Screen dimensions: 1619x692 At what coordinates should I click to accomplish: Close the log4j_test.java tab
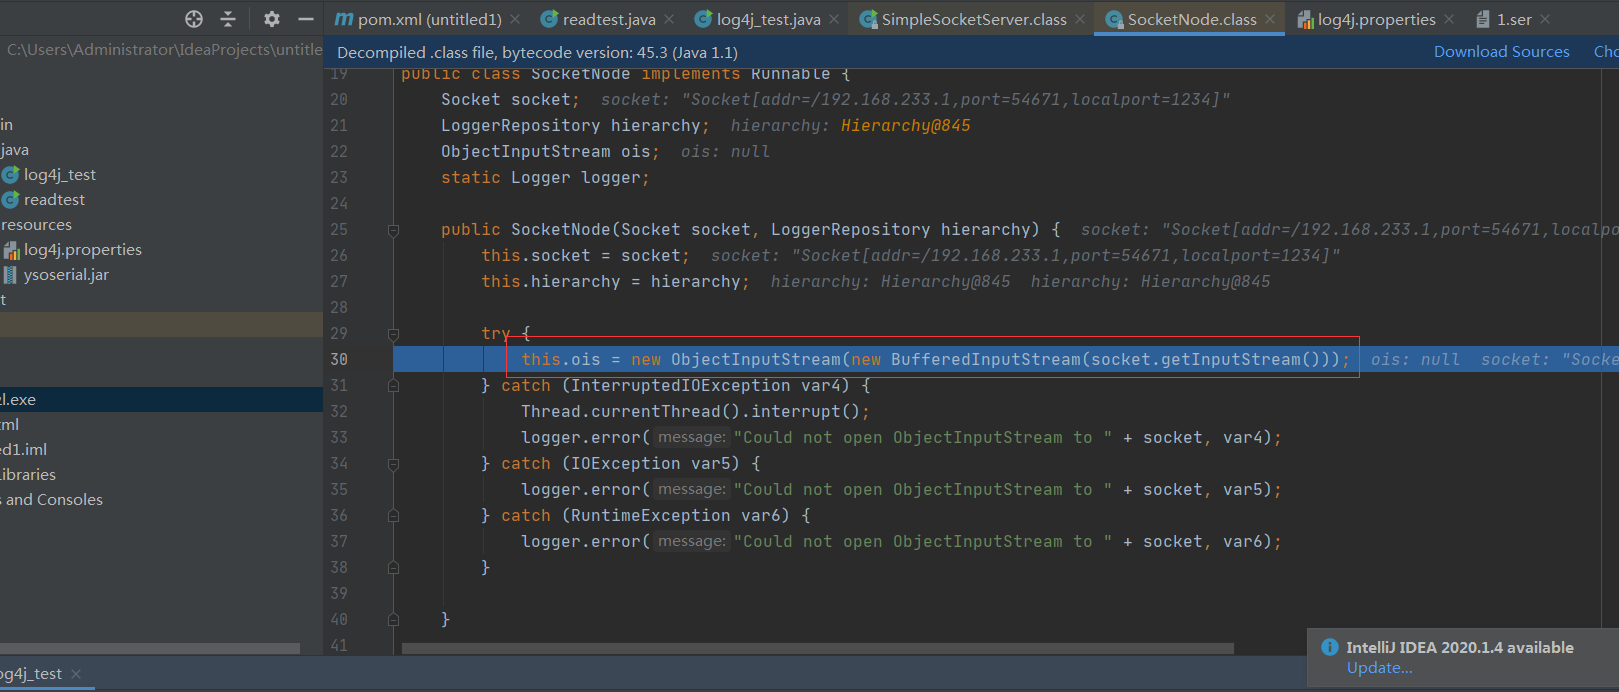pos(834,19)
